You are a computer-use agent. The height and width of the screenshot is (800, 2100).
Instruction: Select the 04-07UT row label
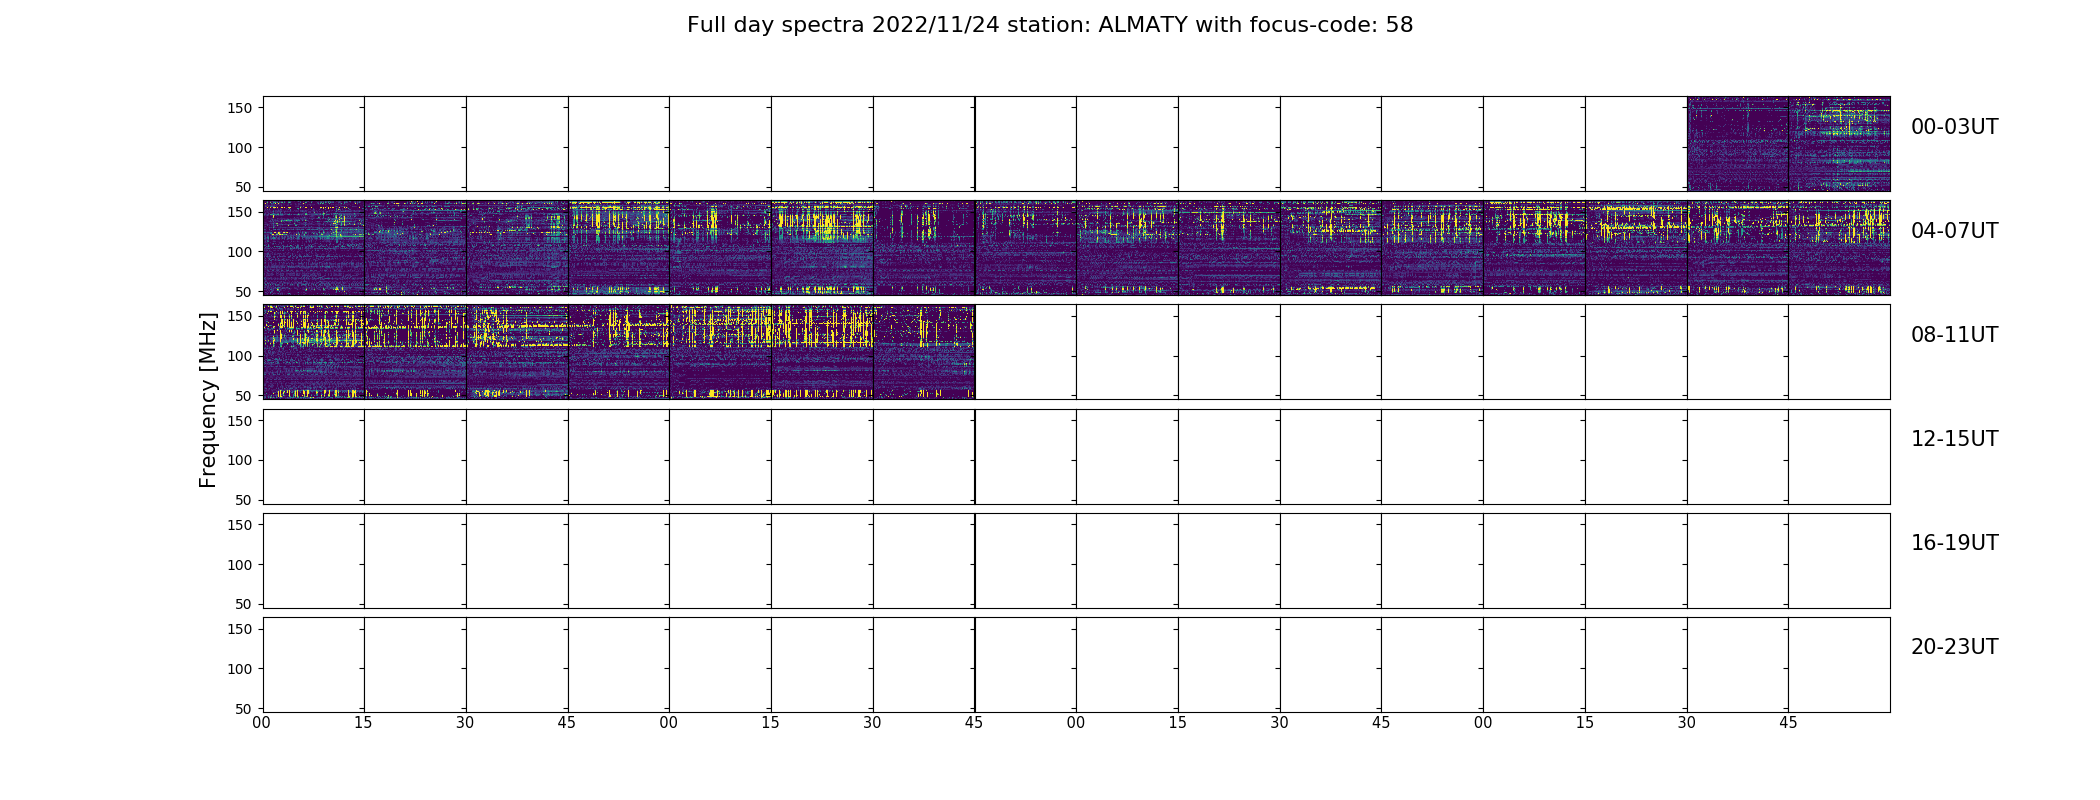point(1954,231)
